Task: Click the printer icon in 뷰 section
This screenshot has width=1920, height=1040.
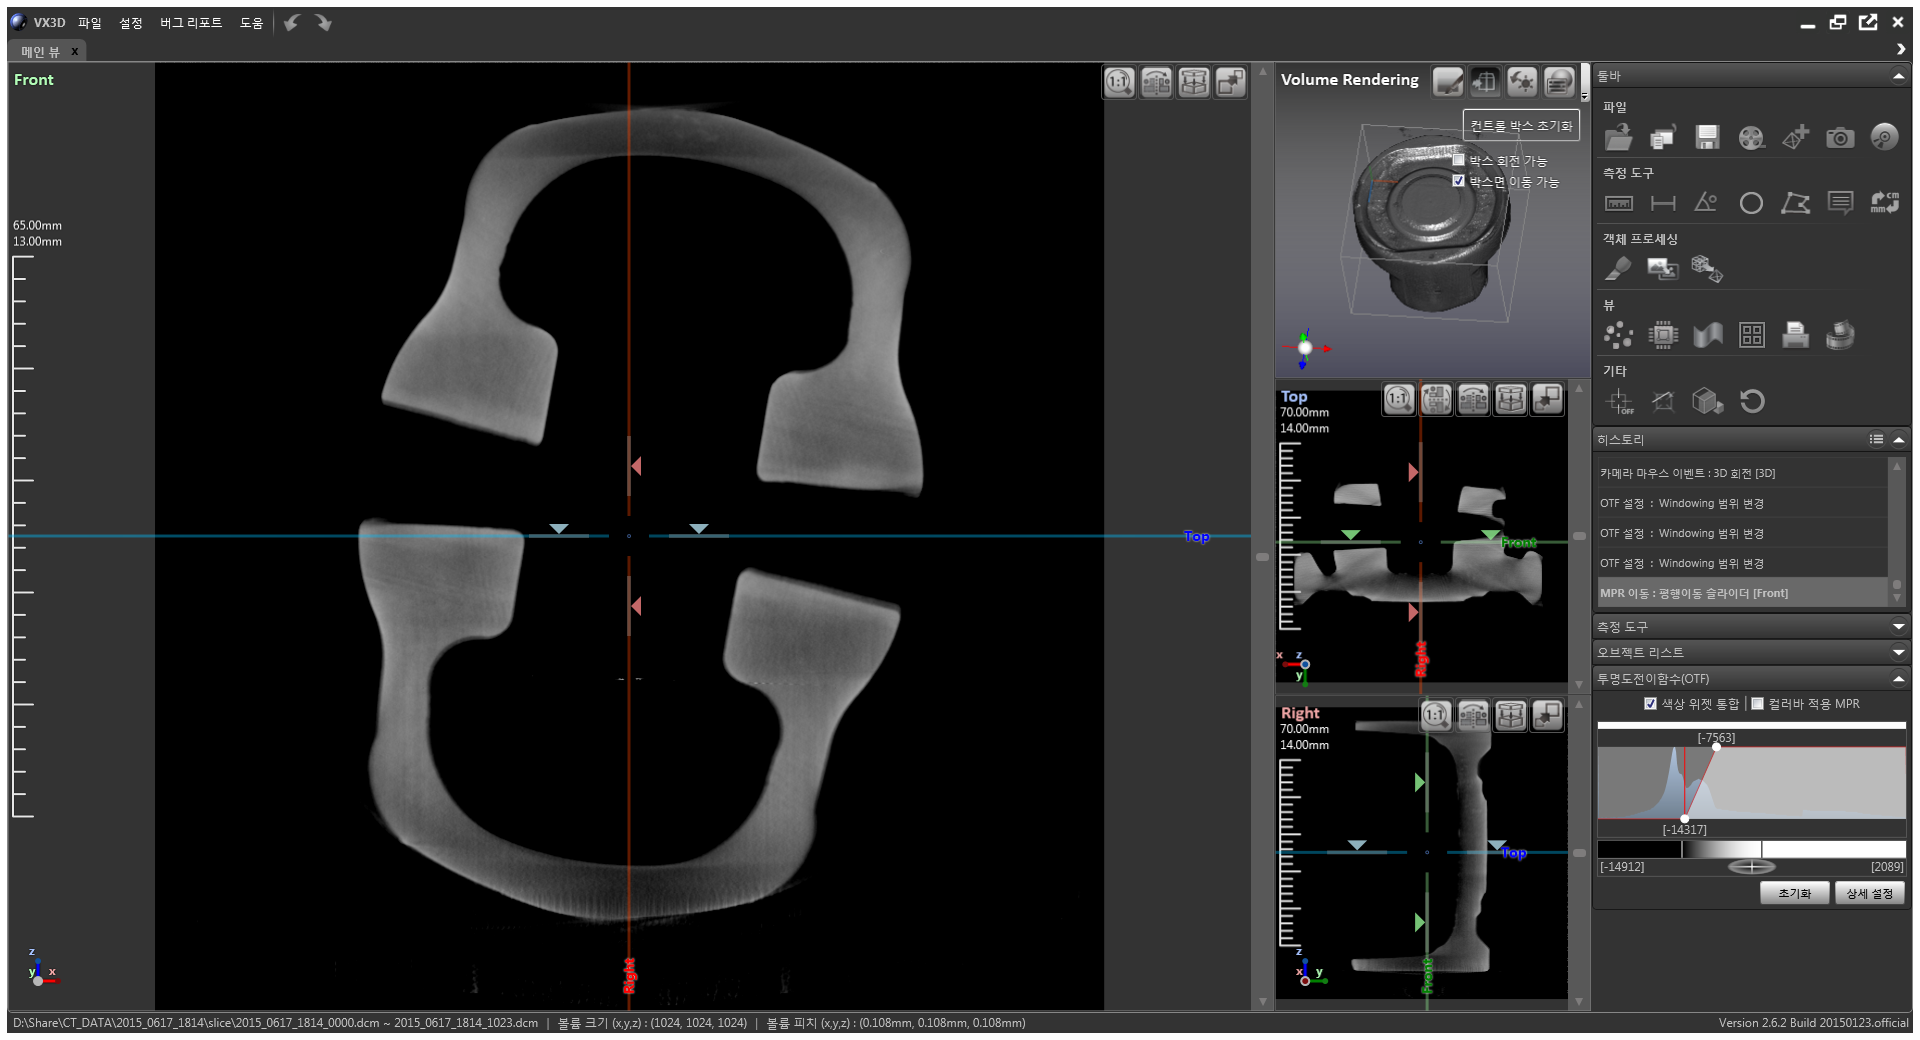Action: click(1796, 335)
